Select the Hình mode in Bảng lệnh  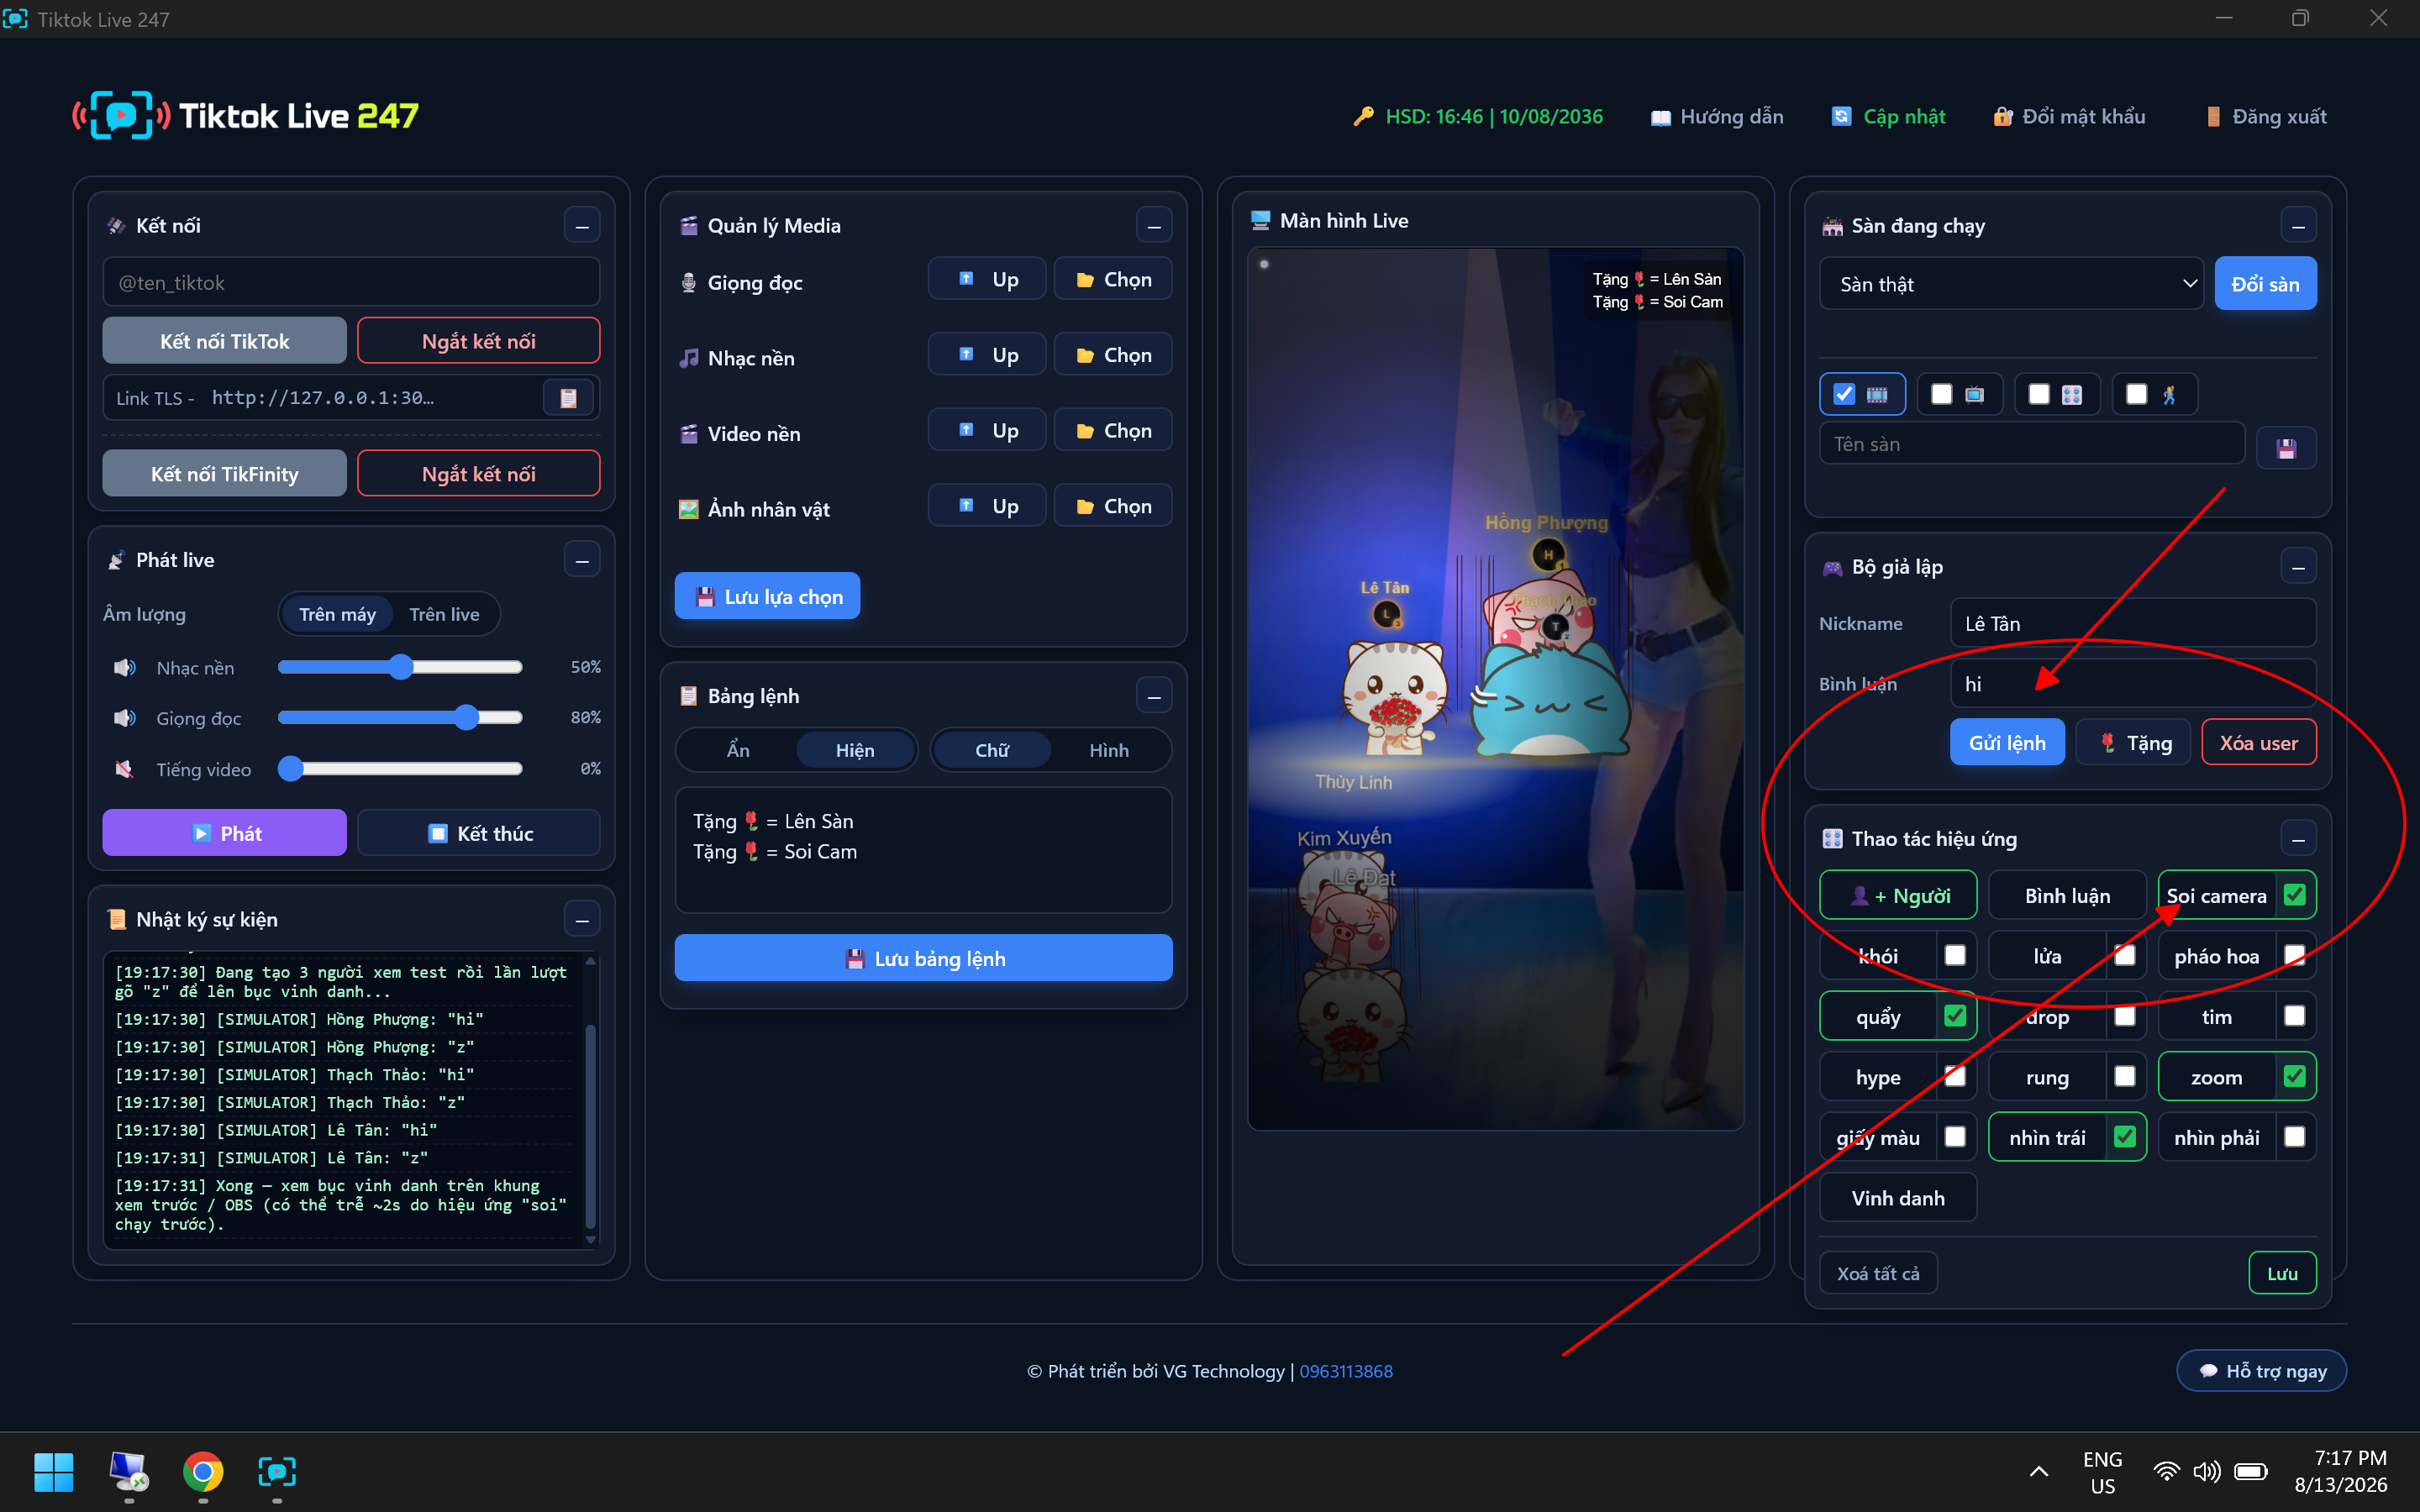tap(1109, 750)
